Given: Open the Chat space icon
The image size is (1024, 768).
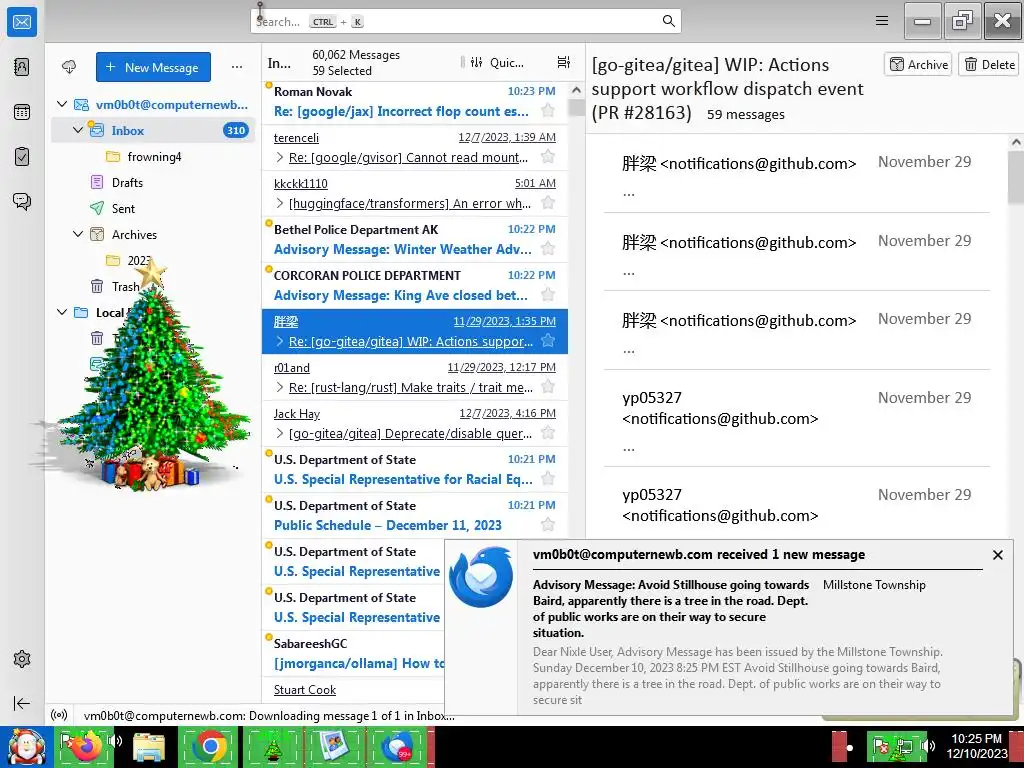Looking at the screenshot, I should point(22,201).
